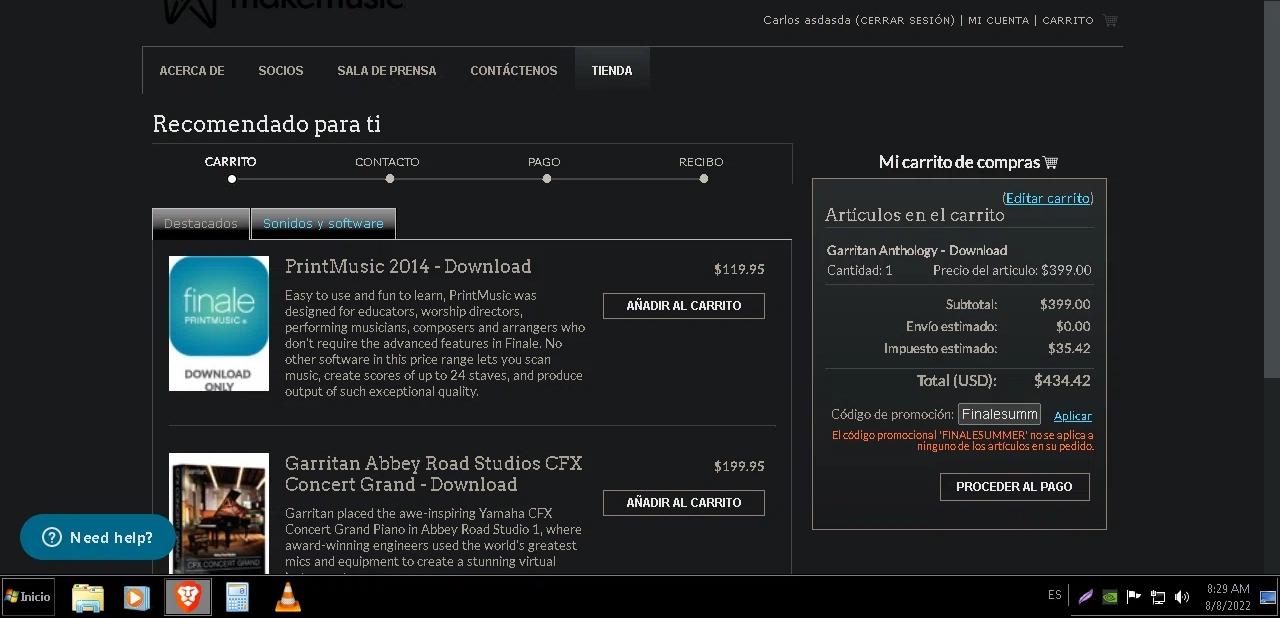Click the Inicio start button
This screenshot has width=1280, height=618.
(28, 597)
